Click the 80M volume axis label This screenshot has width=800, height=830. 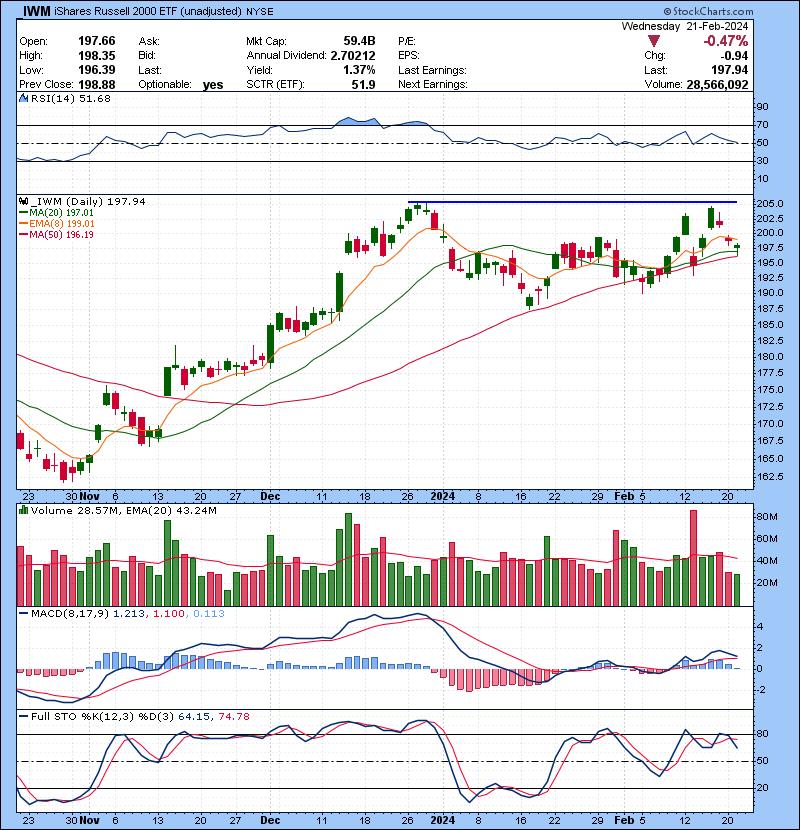pos(767,517)
